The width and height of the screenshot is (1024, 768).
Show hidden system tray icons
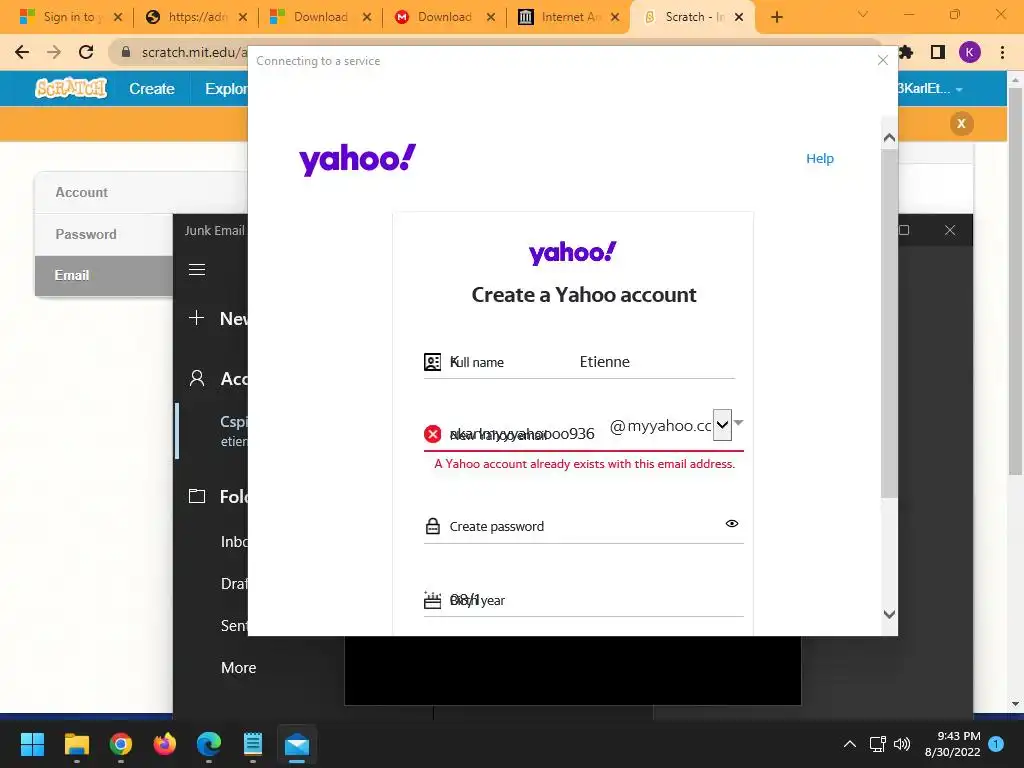point(850,744)
